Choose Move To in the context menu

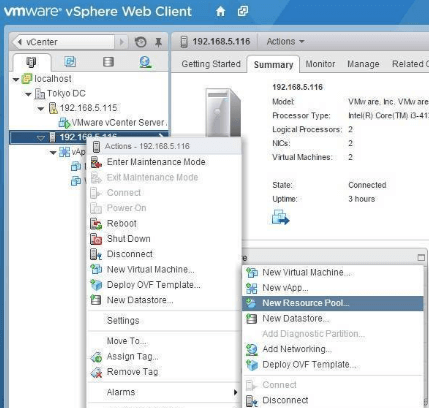164,341
